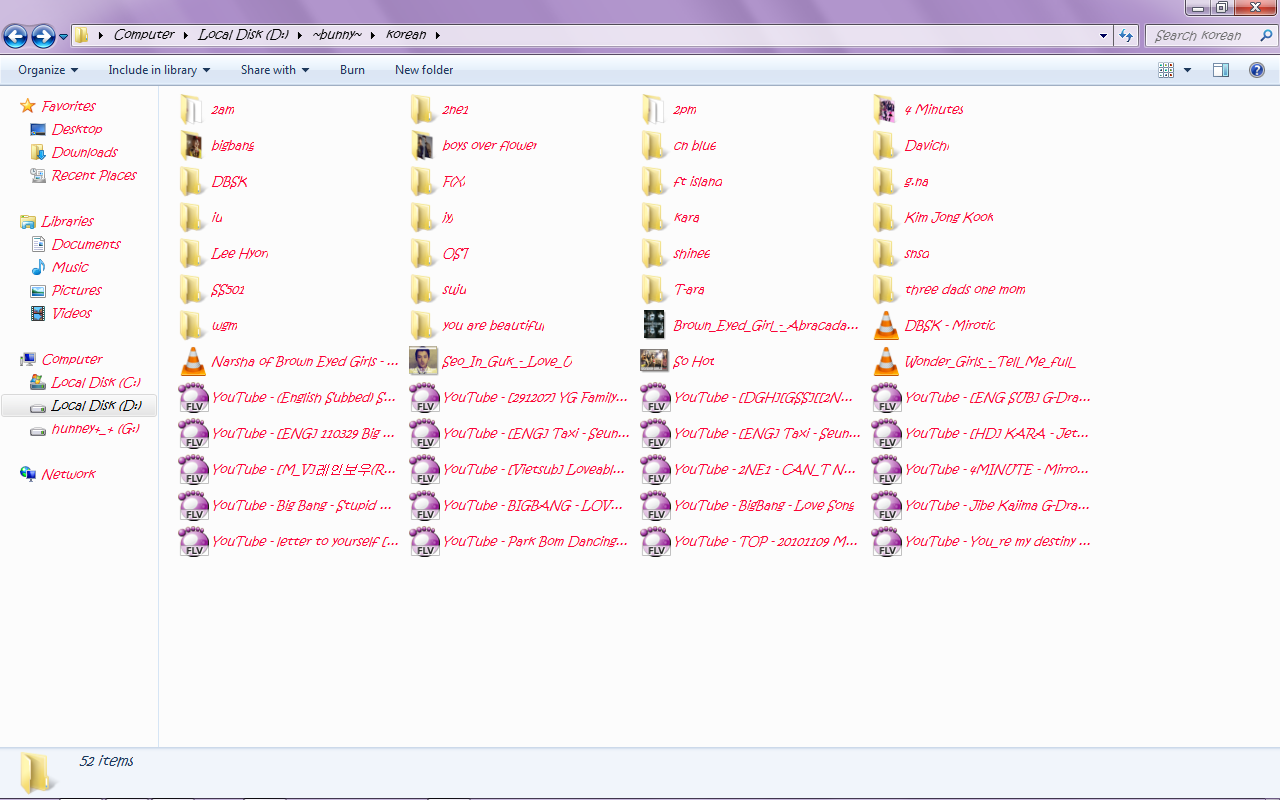The width and height of the screenshot is (1280, 800).
Task: Select Desktop in Favorites
Action: 77,129
